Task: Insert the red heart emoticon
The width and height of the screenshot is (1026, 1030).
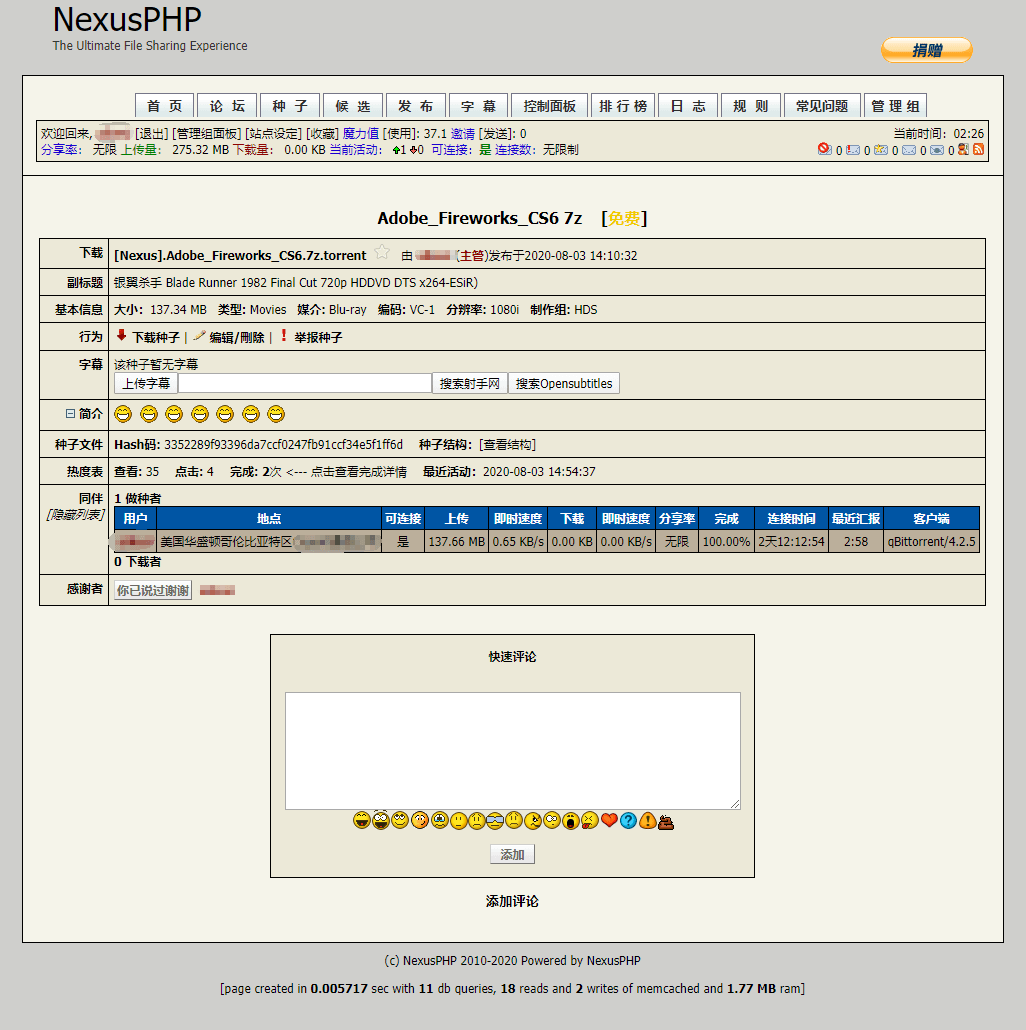Action: pos(609,820)
